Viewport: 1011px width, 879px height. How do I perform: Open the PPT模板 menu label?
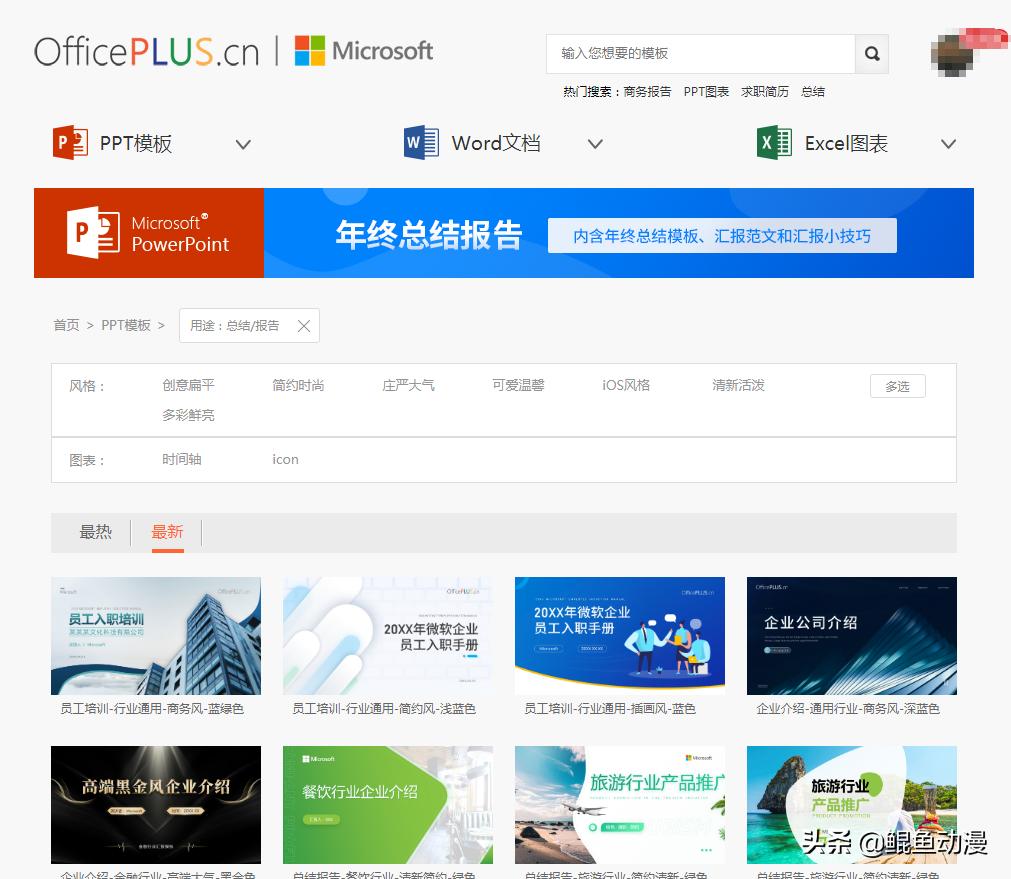pos(136,143)
